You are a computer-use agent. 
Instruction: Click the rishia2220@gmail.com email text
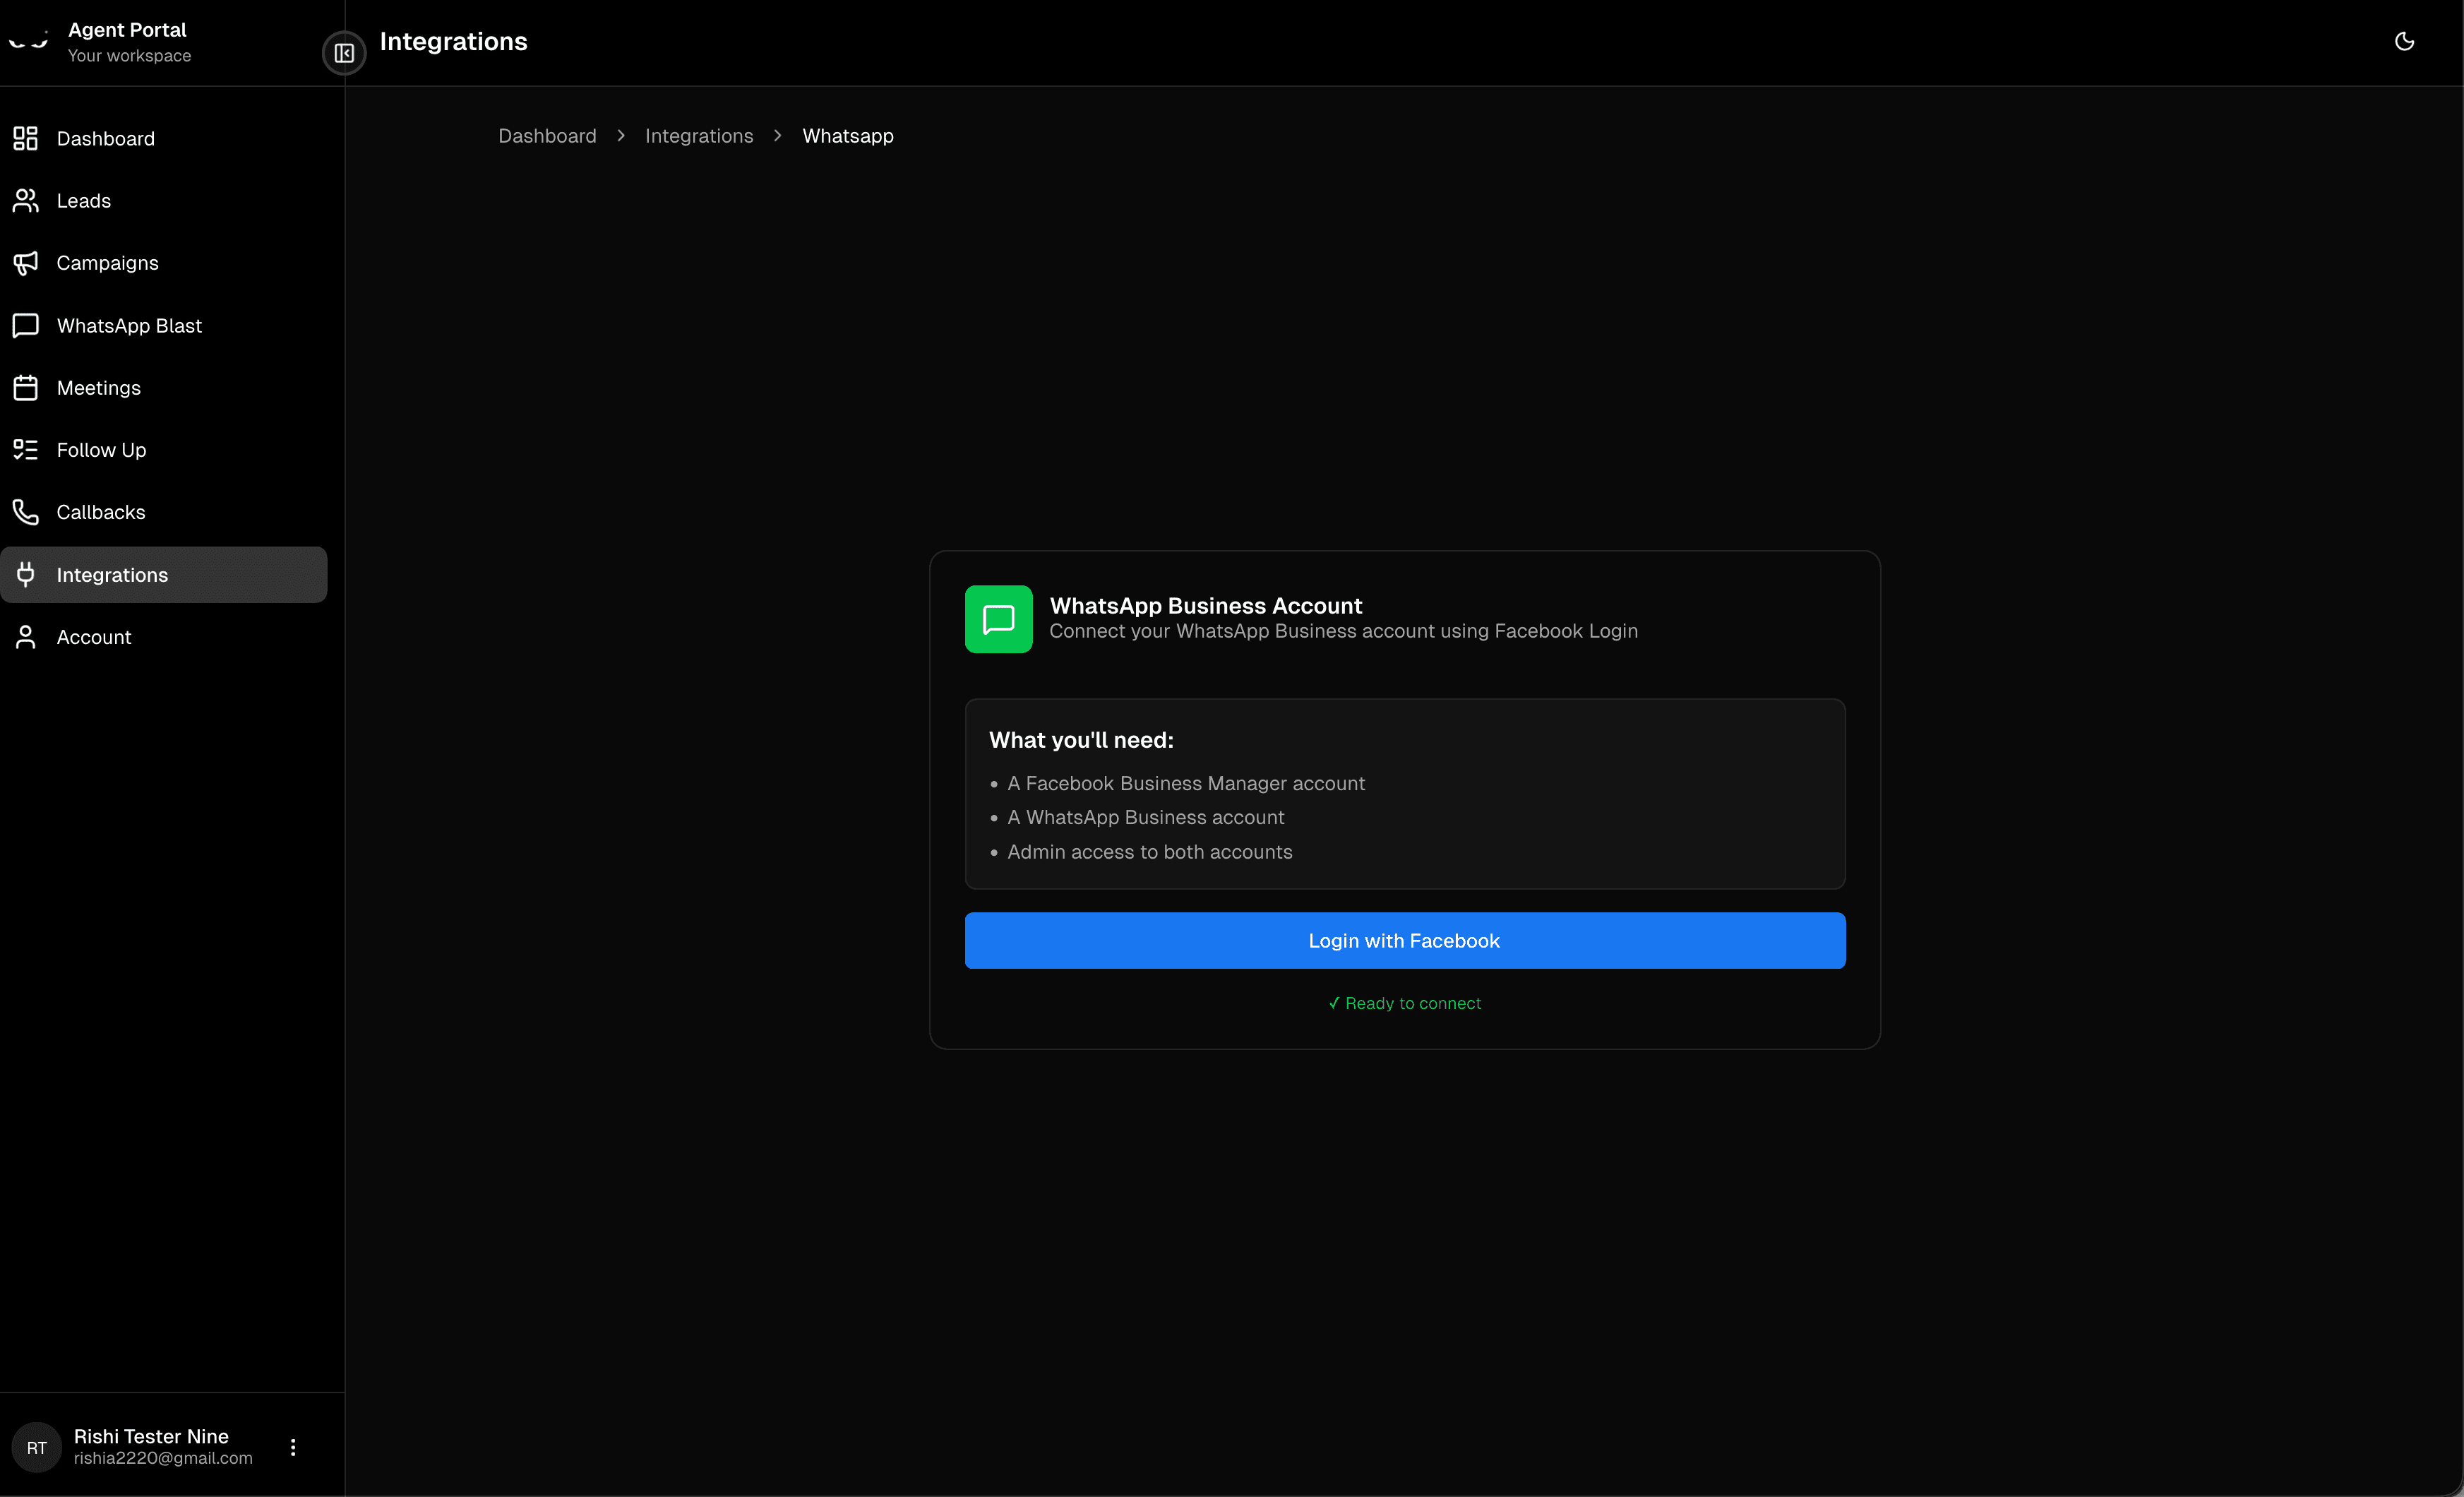(x=163, y=1458)
